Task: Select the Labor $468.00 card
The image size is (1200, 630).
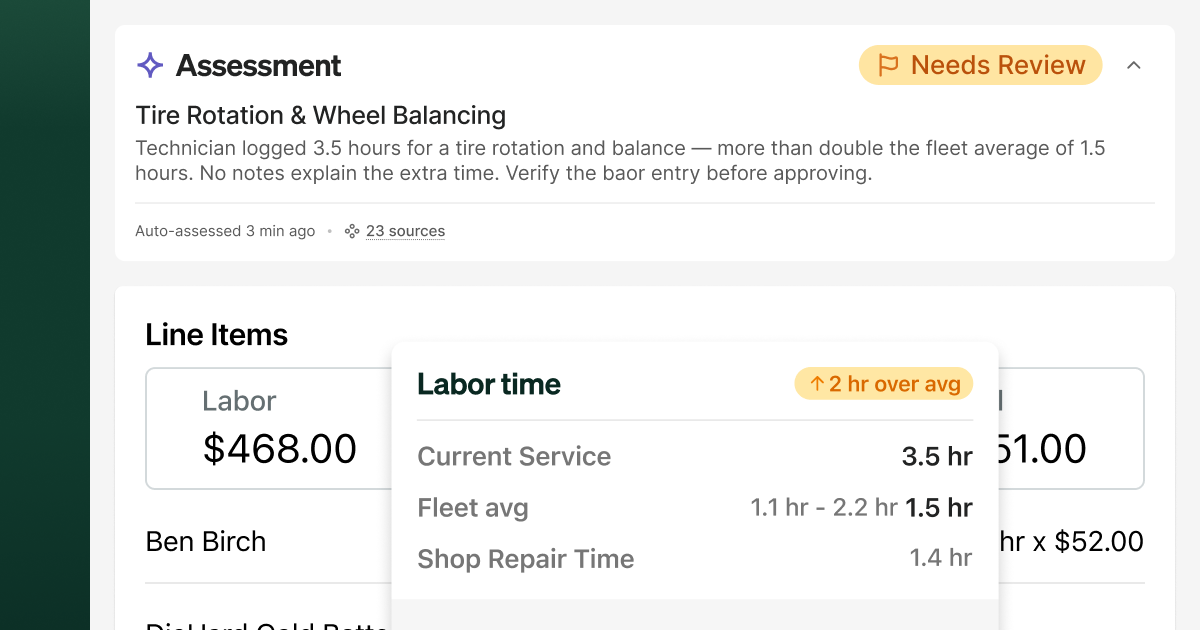Action: 270,428
